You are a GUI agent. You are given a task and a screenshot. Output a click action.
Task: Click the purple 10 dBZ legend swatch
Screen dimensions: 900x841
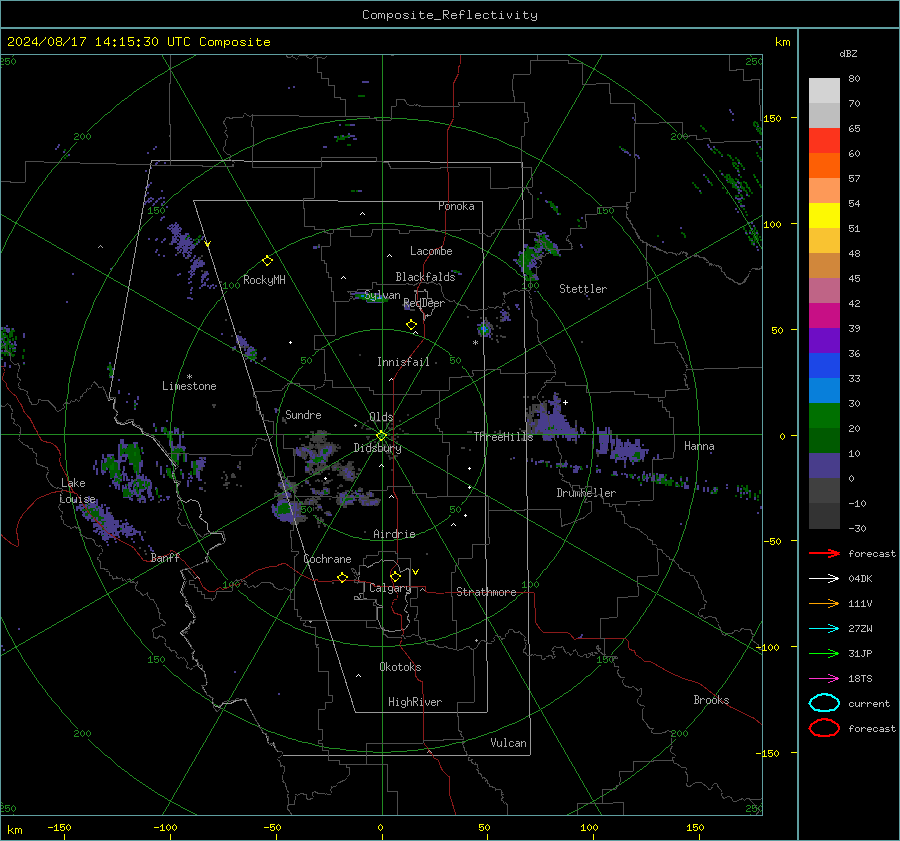pos(824,465)
